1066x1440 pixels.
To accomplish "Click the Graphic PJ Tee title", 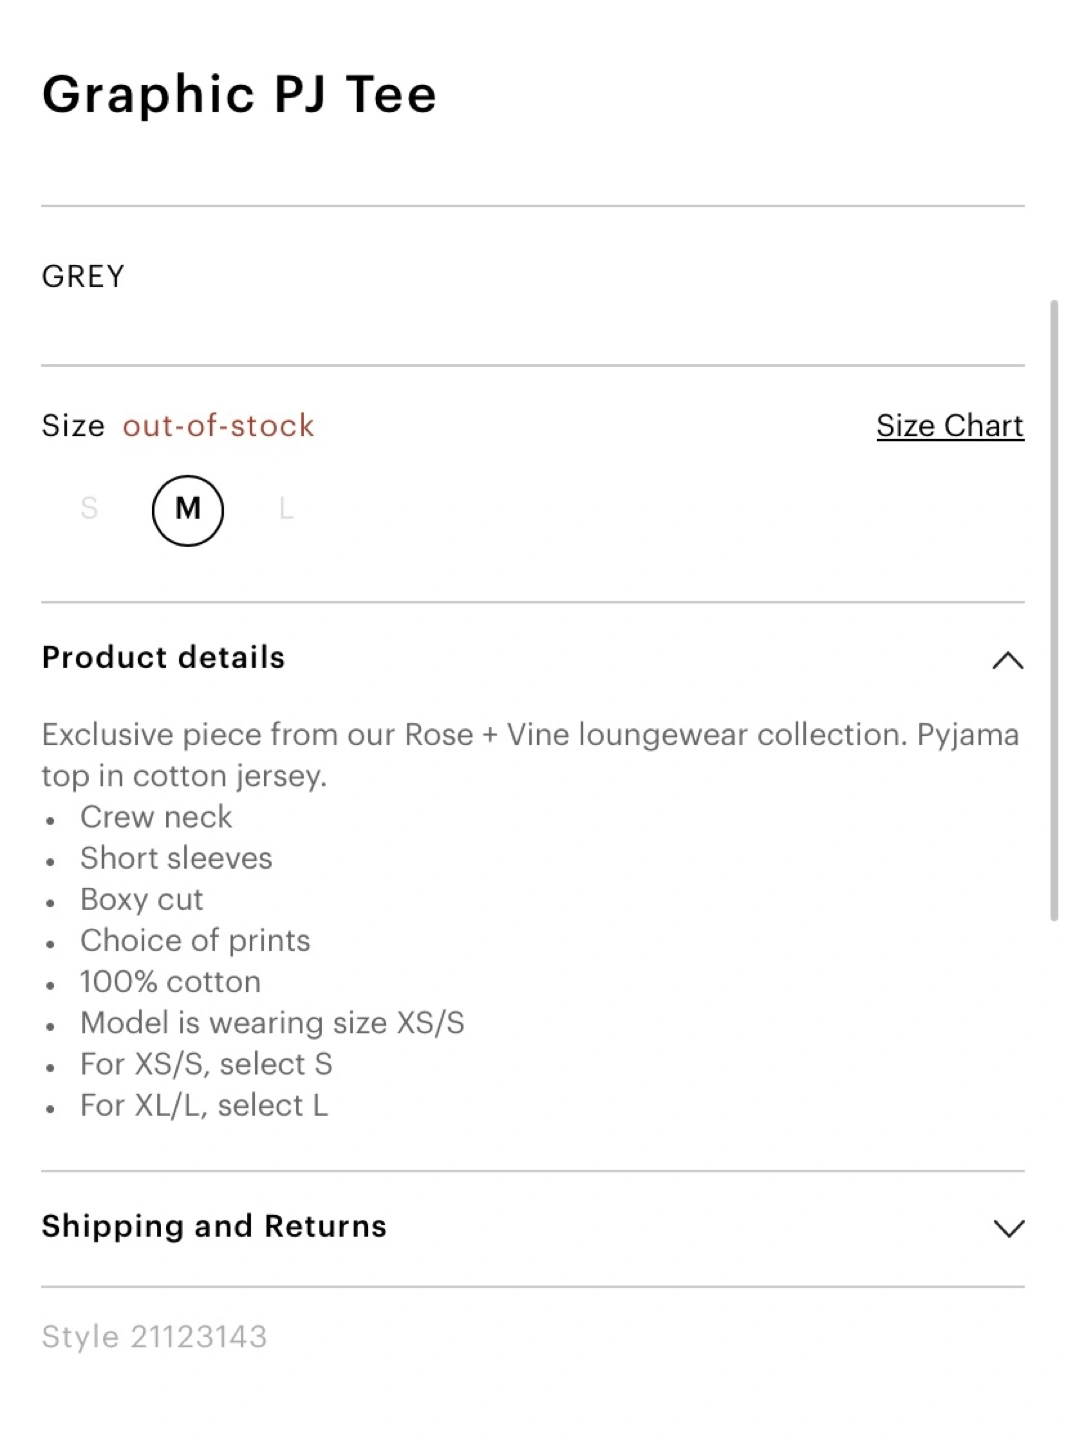I will pos(239,95).
